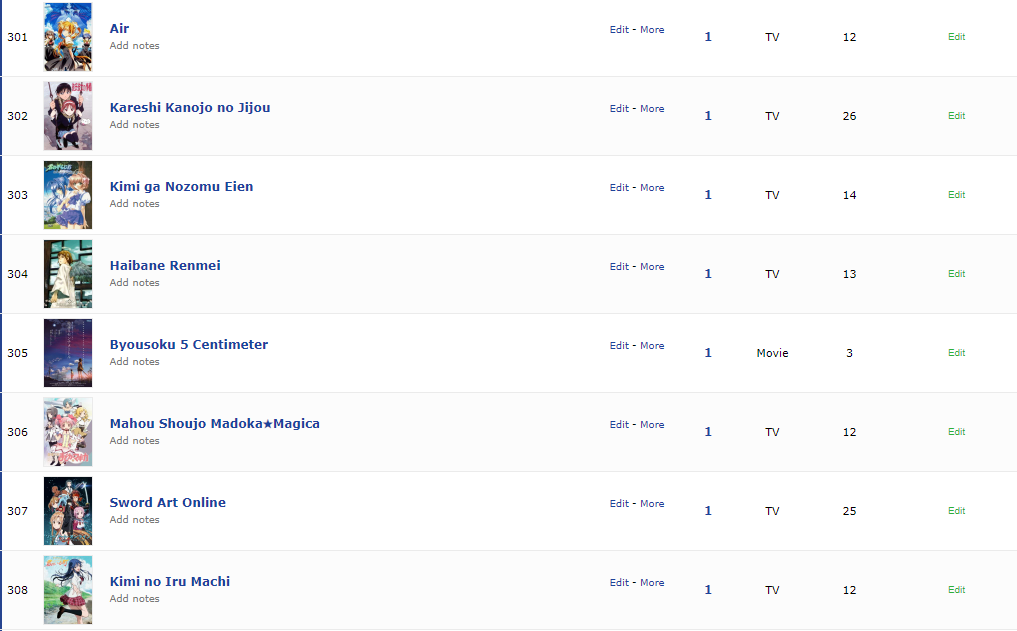
Task: Go to the Kimi no Iru Machi page
Action: (169, 582)
